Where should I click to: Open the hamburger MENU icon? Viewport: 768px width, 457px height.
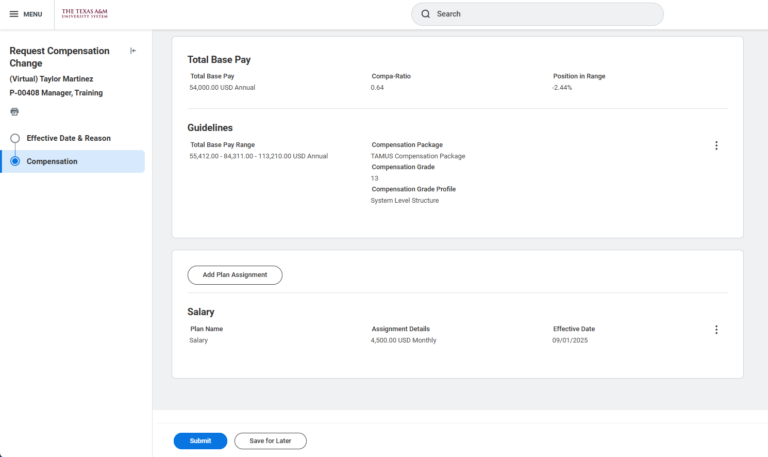14,14
